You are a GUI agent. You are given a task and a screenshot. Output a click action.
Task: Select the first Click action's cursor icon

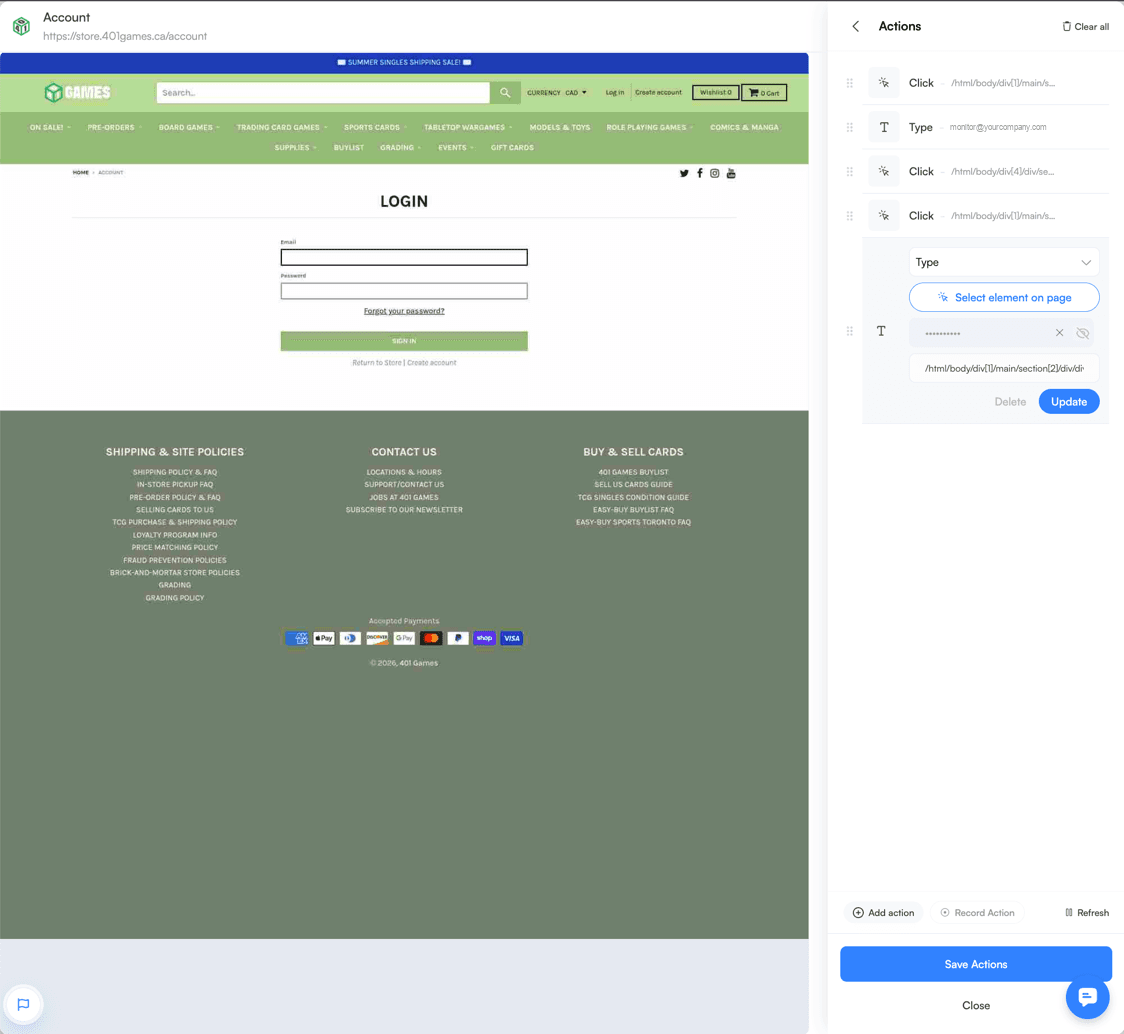[883, 83]
